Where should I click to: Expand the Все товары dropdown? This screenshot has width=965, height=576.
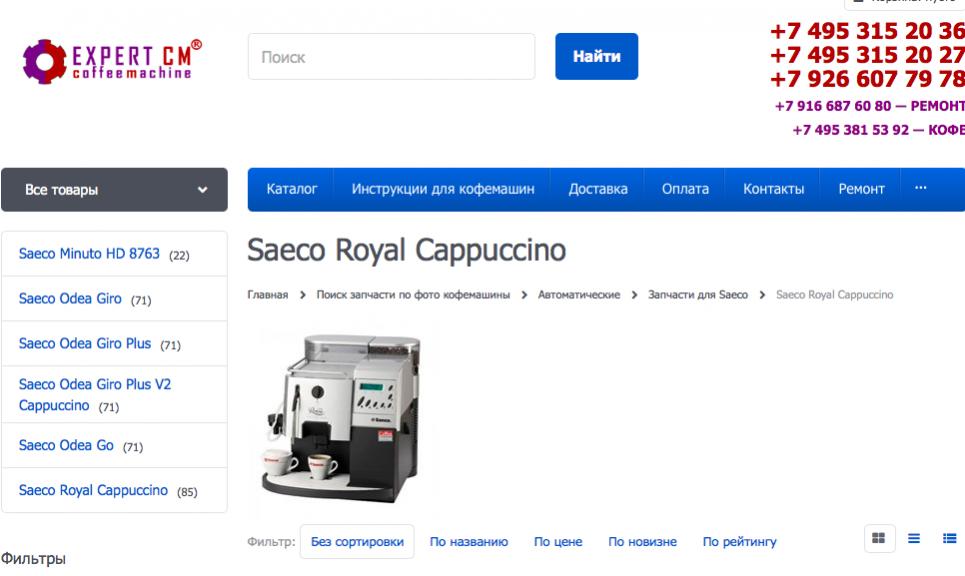114,190
